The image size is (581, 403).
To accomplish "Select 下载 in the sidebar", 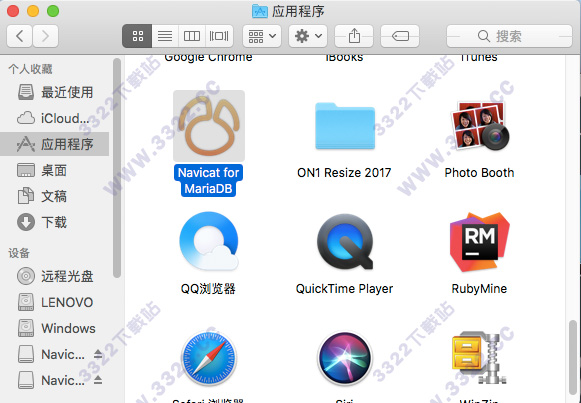I will pyautogui.click(x=54, y=222).
